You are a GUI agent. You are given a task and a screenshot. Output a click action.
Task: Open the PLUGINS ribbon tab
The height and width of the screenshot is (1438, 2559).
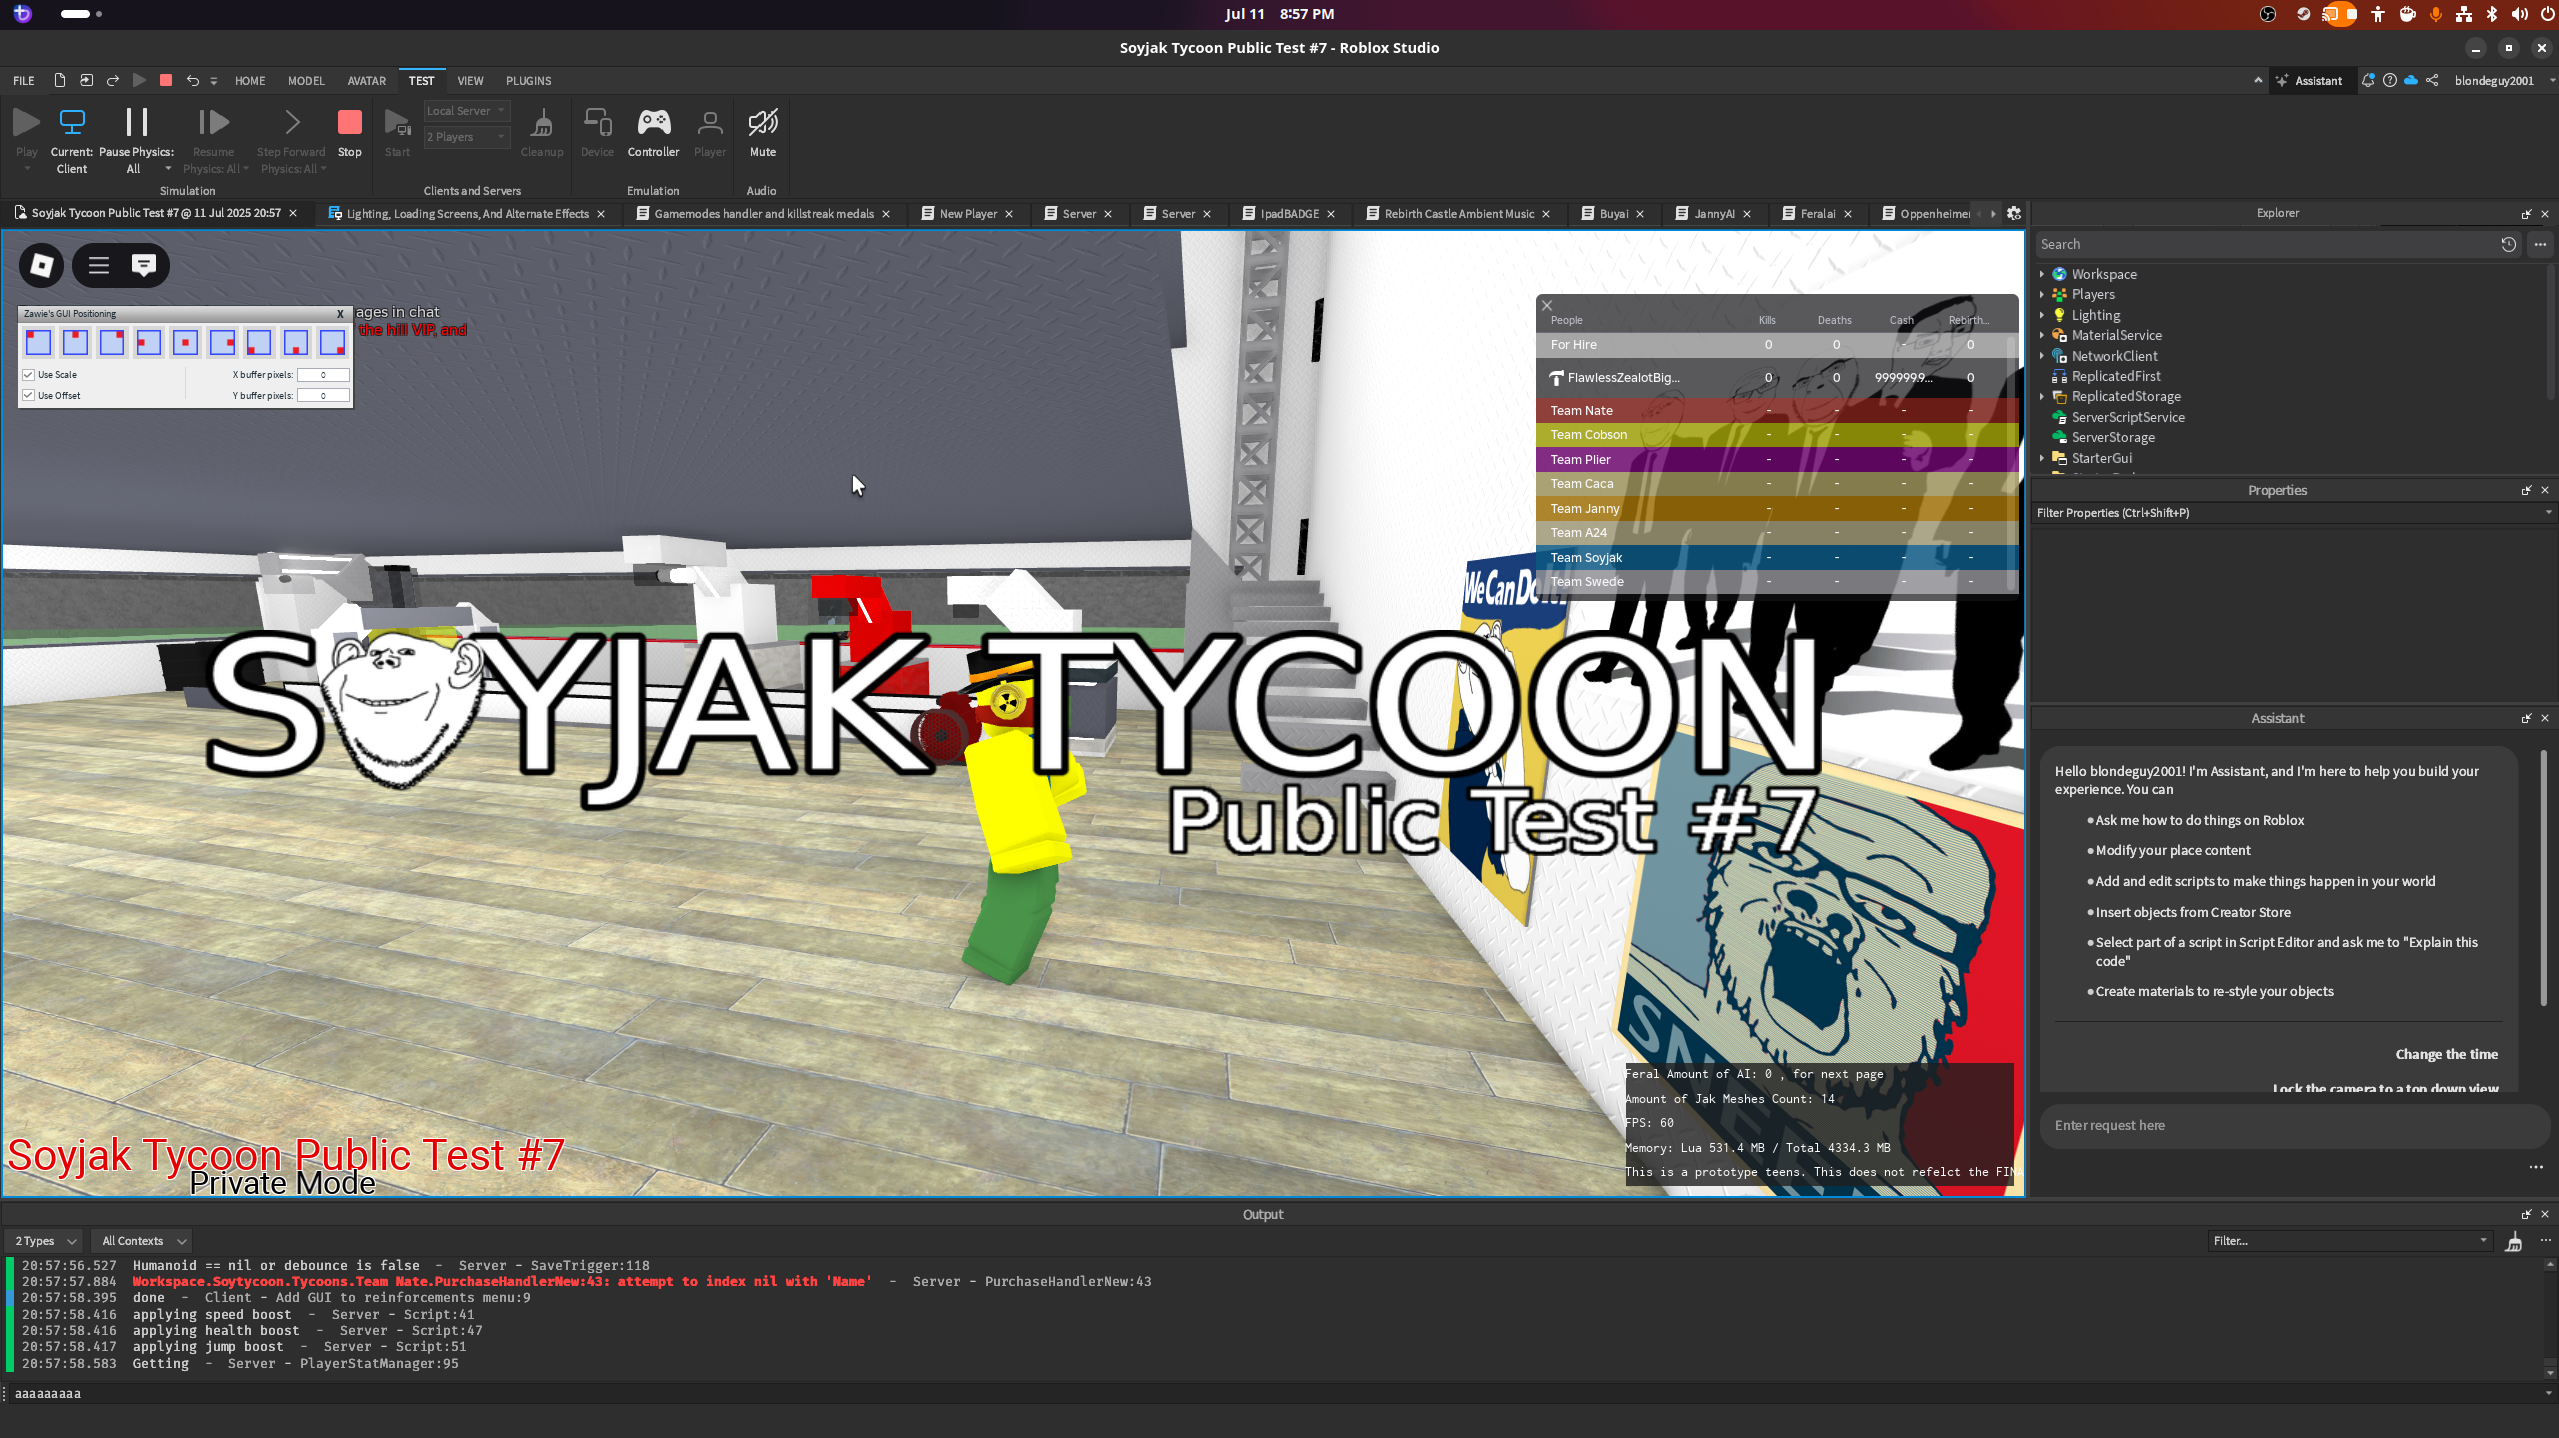528,80
